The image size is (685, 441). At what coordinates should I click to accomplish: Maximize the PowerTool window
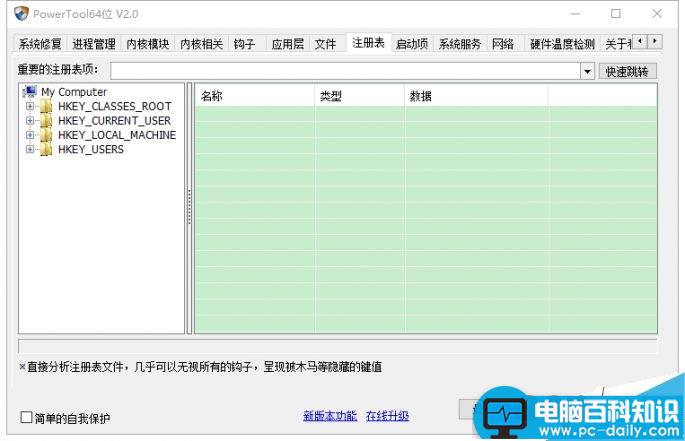[616, 14]
